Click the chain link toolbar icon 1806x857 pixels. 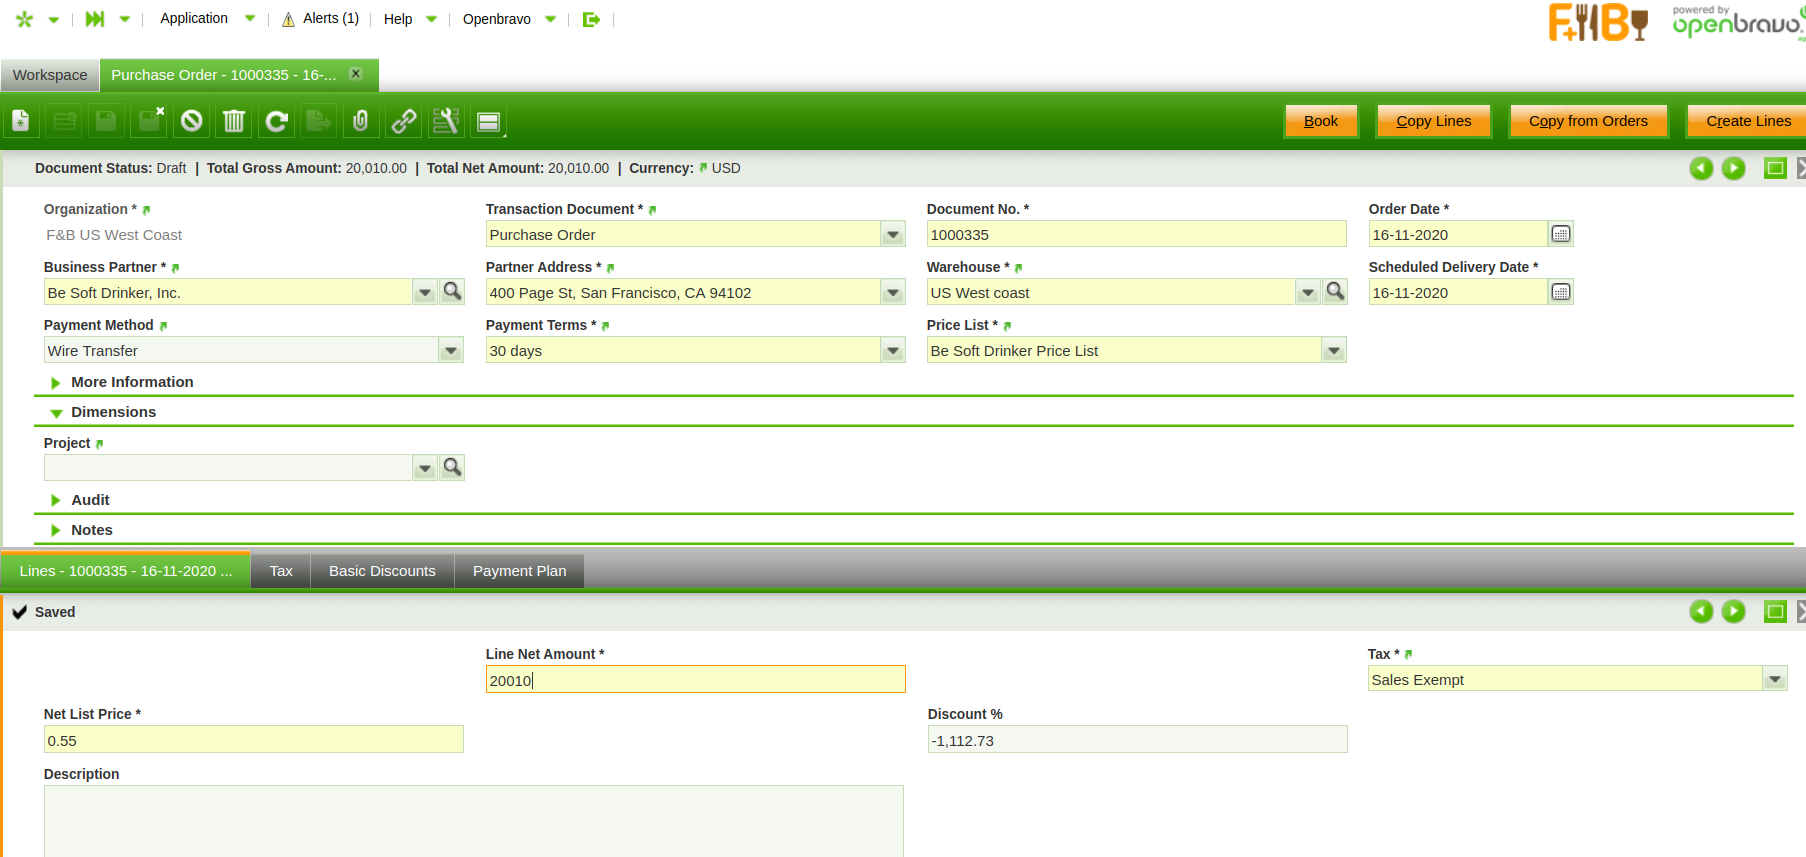click(404, 121)
